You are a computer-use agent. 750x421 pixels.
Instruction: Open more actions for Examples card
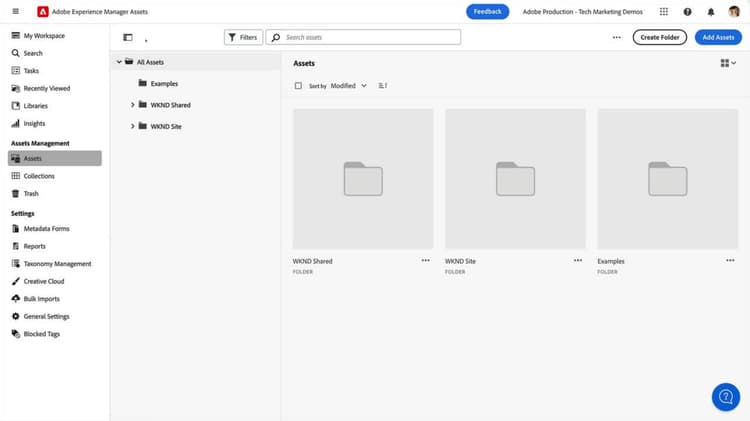pos(730,261)
